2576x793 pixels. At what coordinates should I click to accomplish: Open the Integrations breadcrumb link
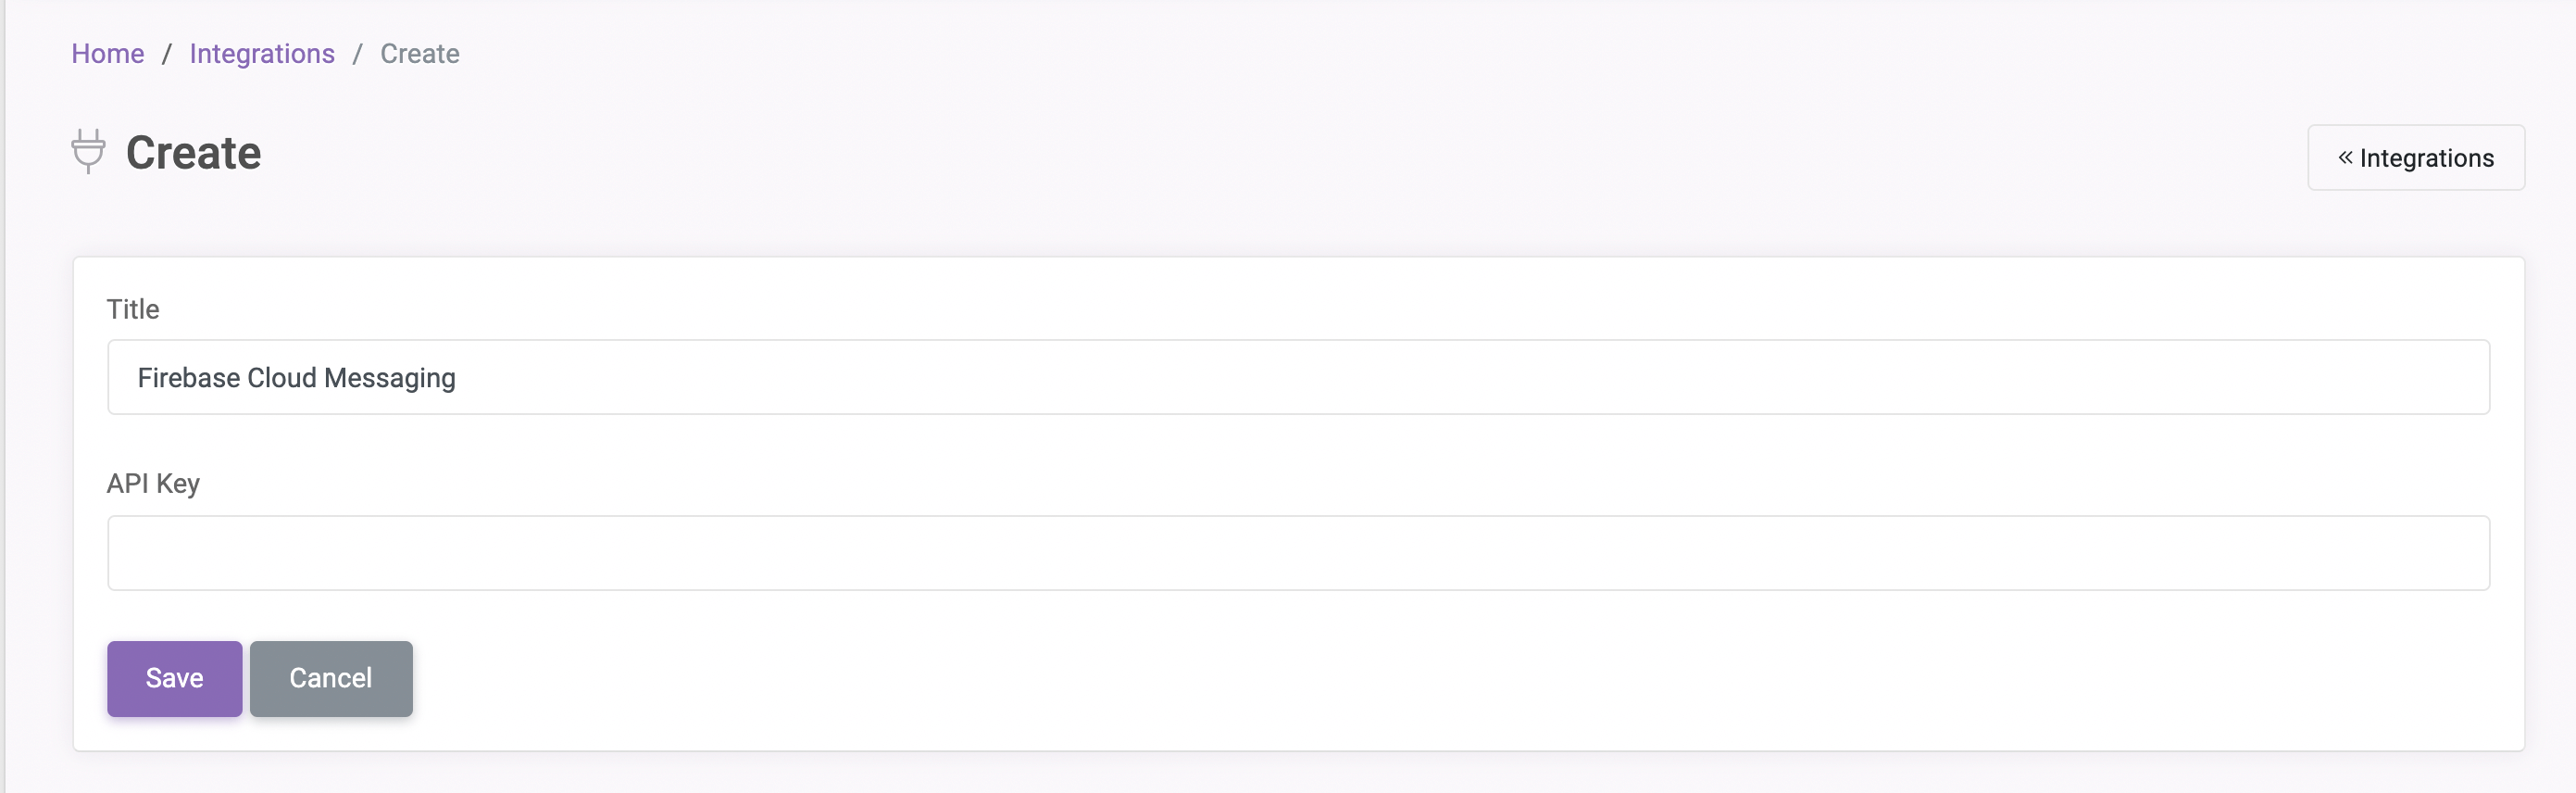tap(262, 54)
